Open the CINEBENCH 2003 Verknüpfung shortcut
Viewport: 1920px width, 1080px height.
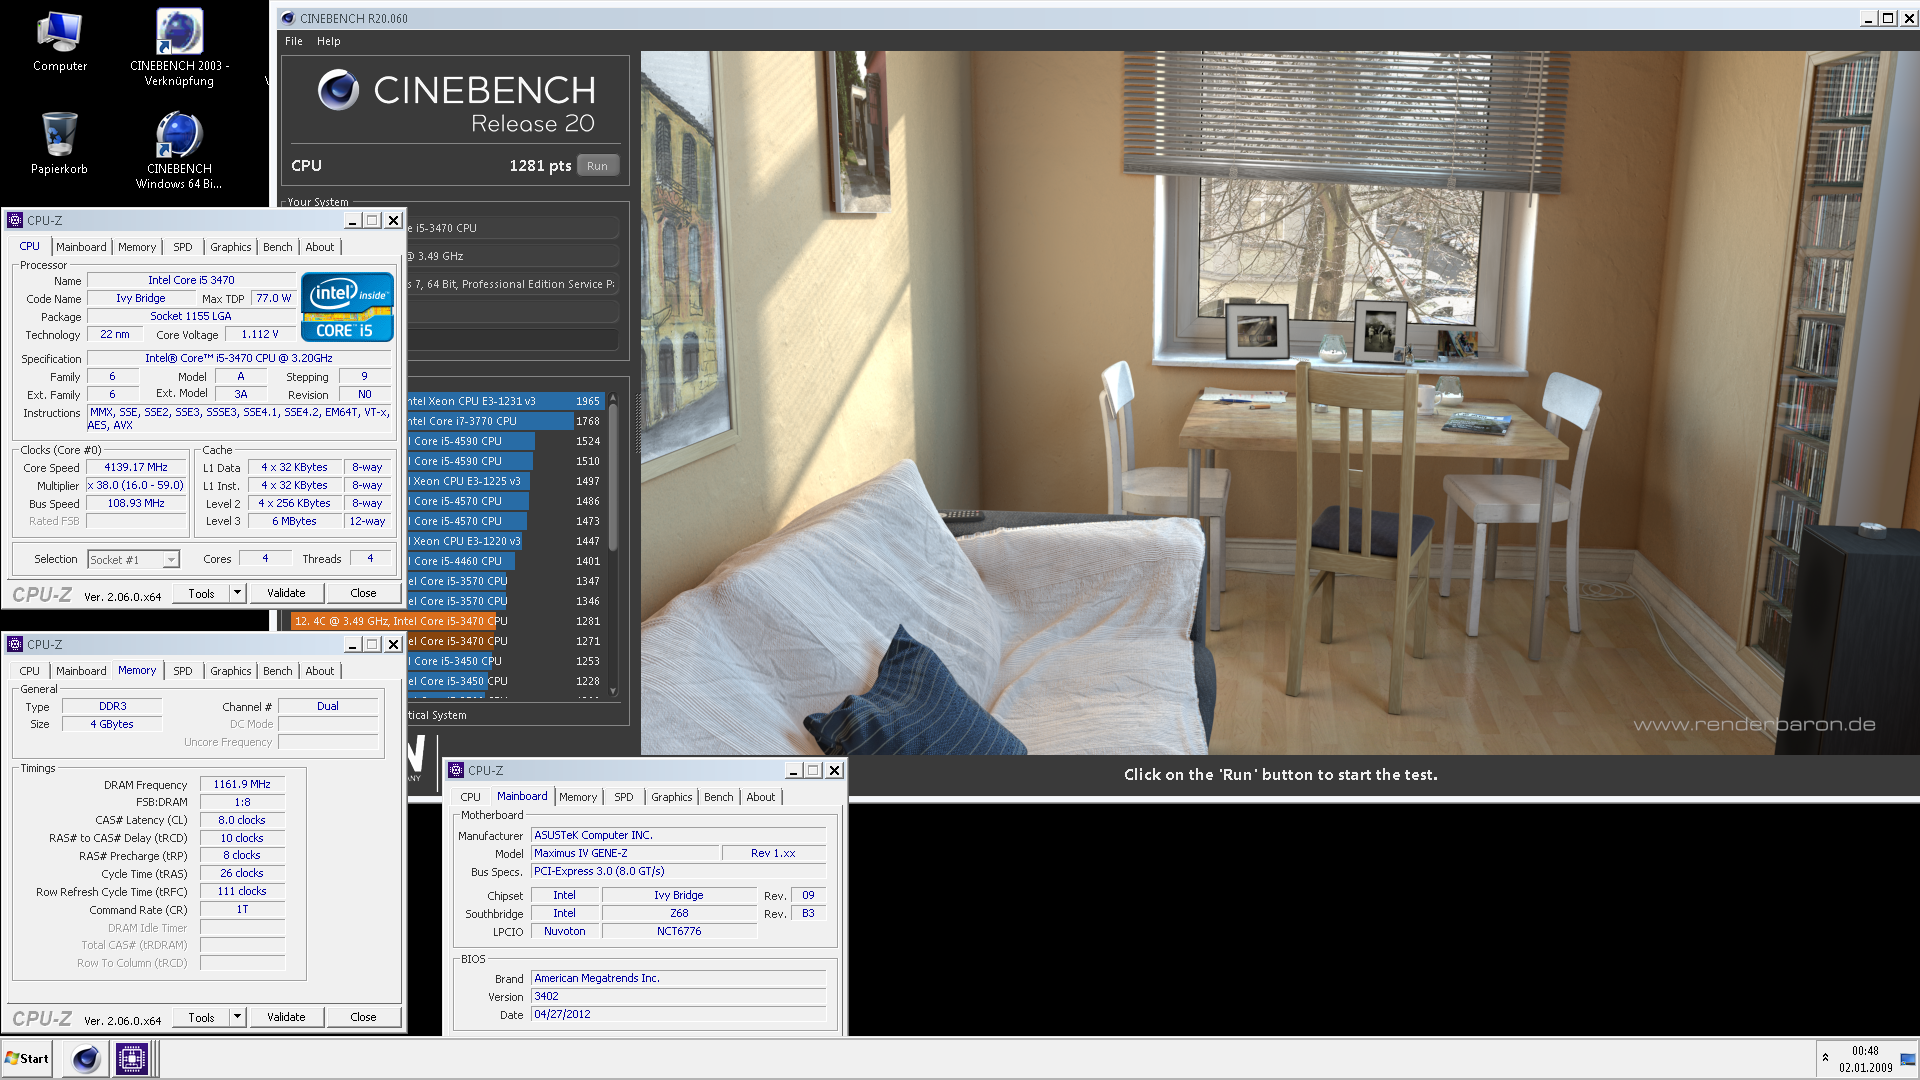pyautogui.click(x=179, y=47)
